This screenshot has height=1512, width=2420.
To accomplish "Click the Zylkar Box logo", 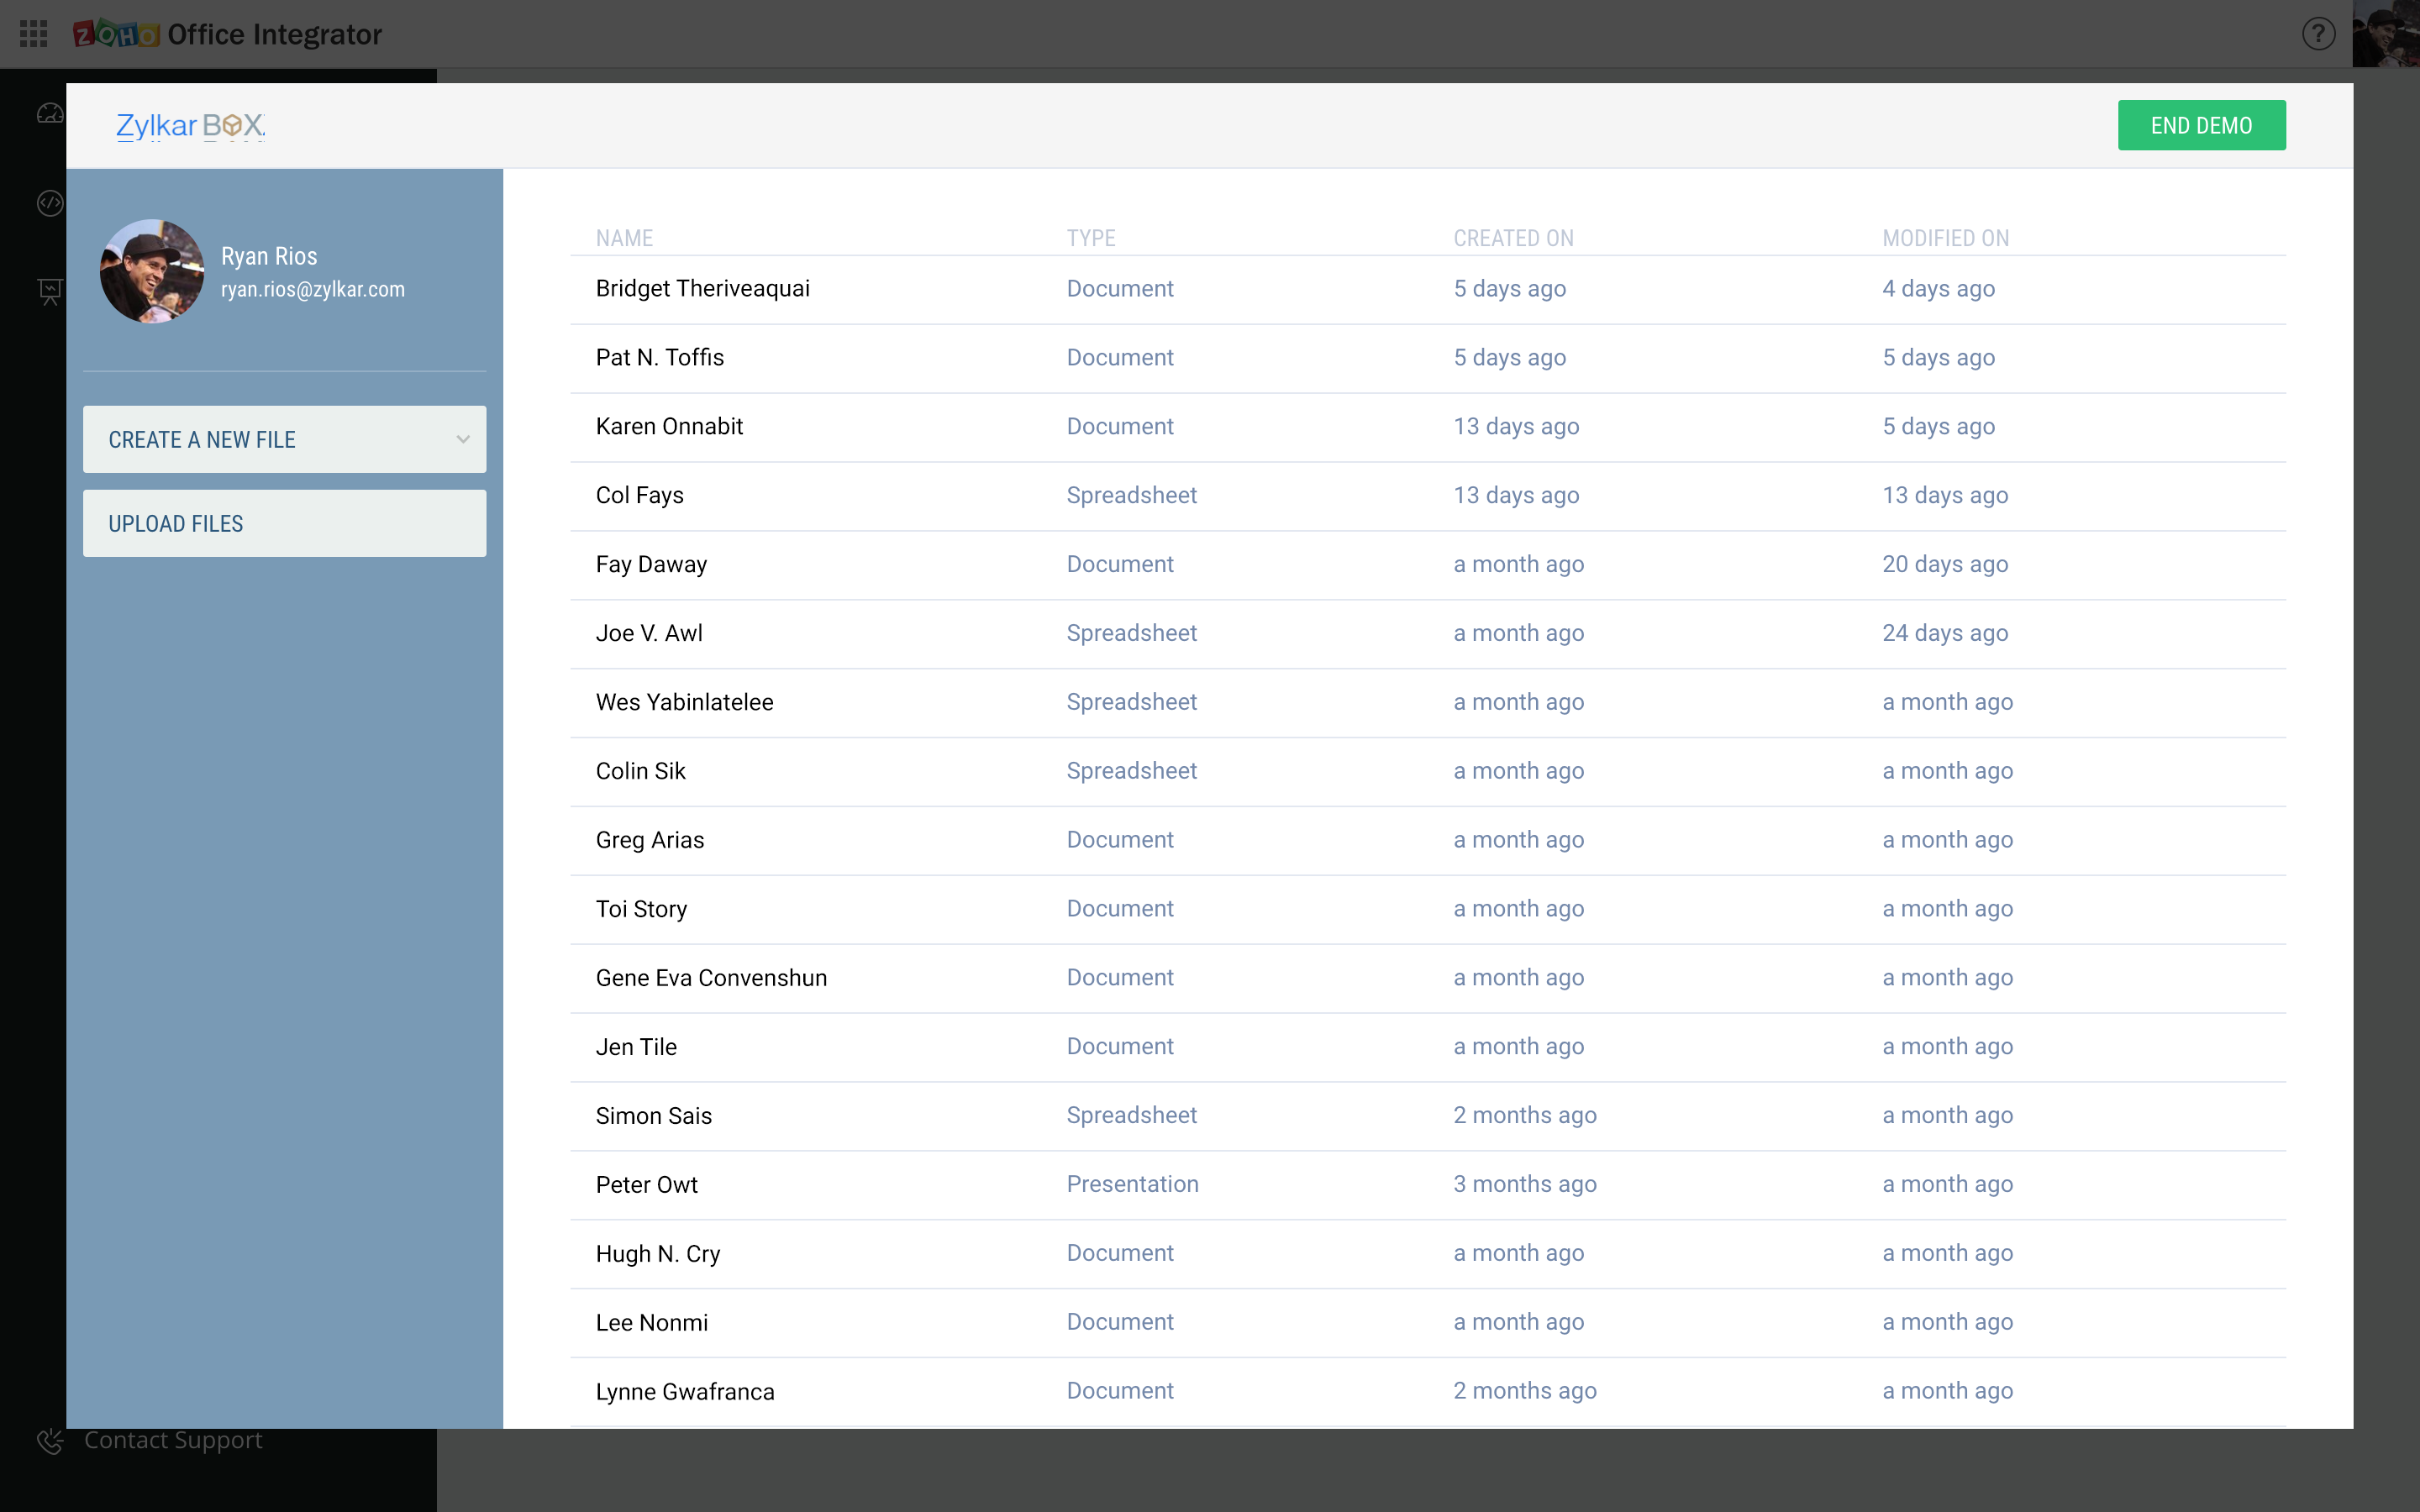I will click(190, 126).
